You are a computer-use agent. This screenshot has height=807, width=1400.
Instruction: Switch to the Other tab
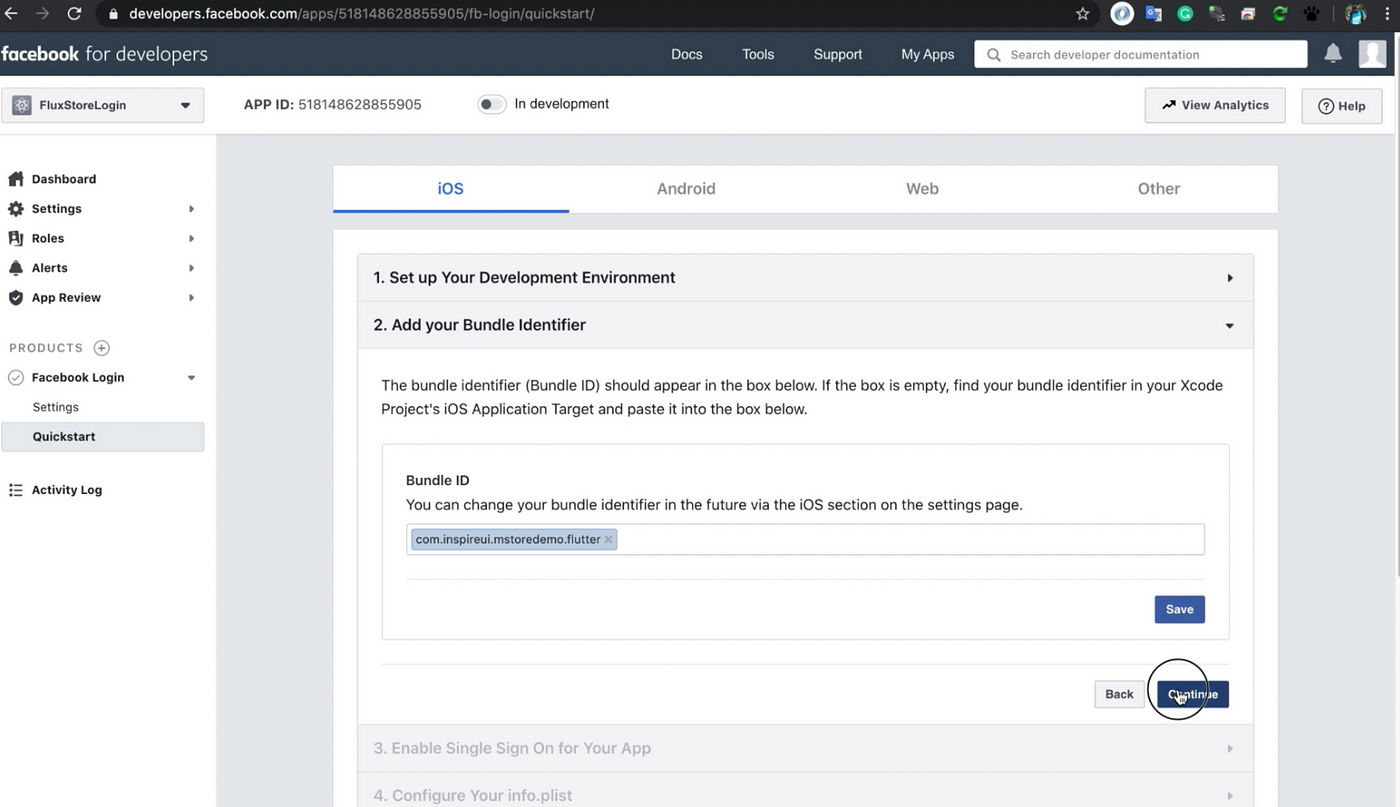tap(1159, 189)
